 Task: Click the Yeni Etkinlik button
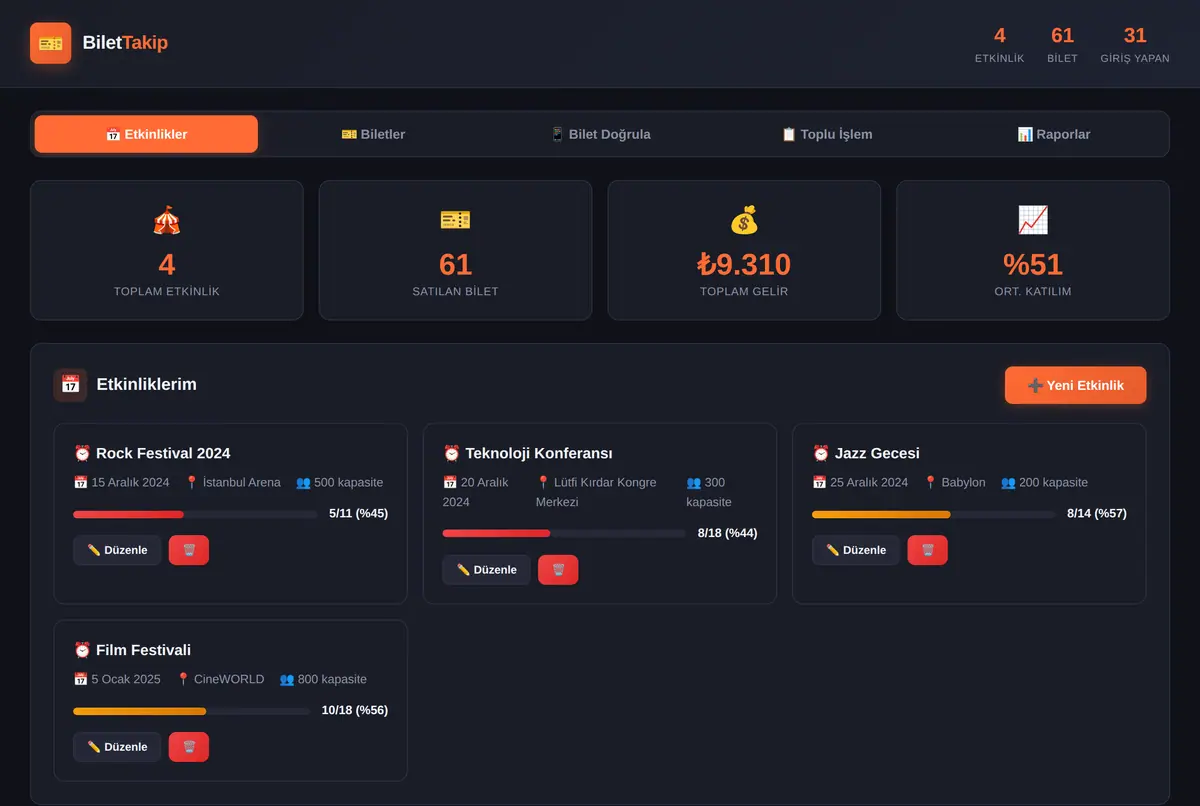tap(1075, 385)
